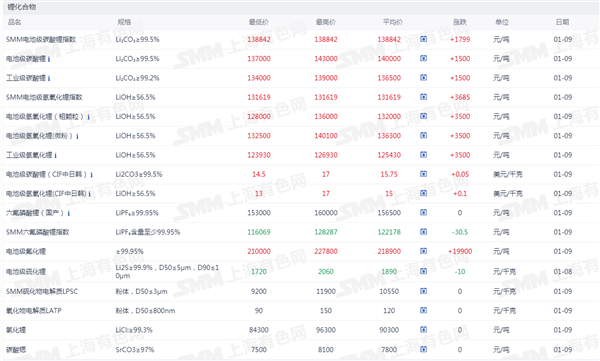Select the change value +19900
This screenshot has width=600, height=361.
460,252
